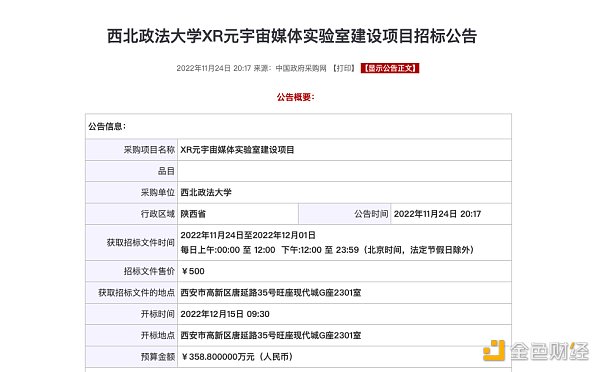Click the 招标文件售价 label cell

[x=132, y=271]
